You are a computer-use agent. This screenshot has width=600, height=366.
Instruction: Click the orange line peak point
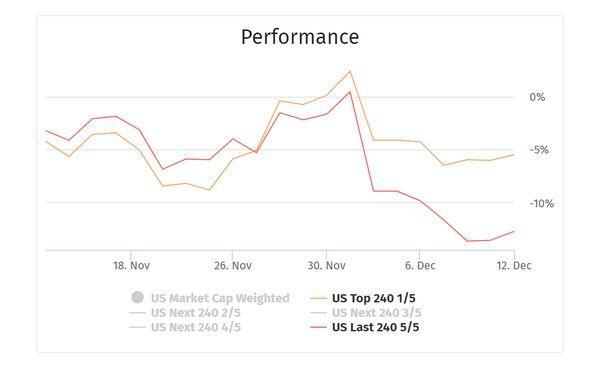pyautogui.click(x=349, y=71)
